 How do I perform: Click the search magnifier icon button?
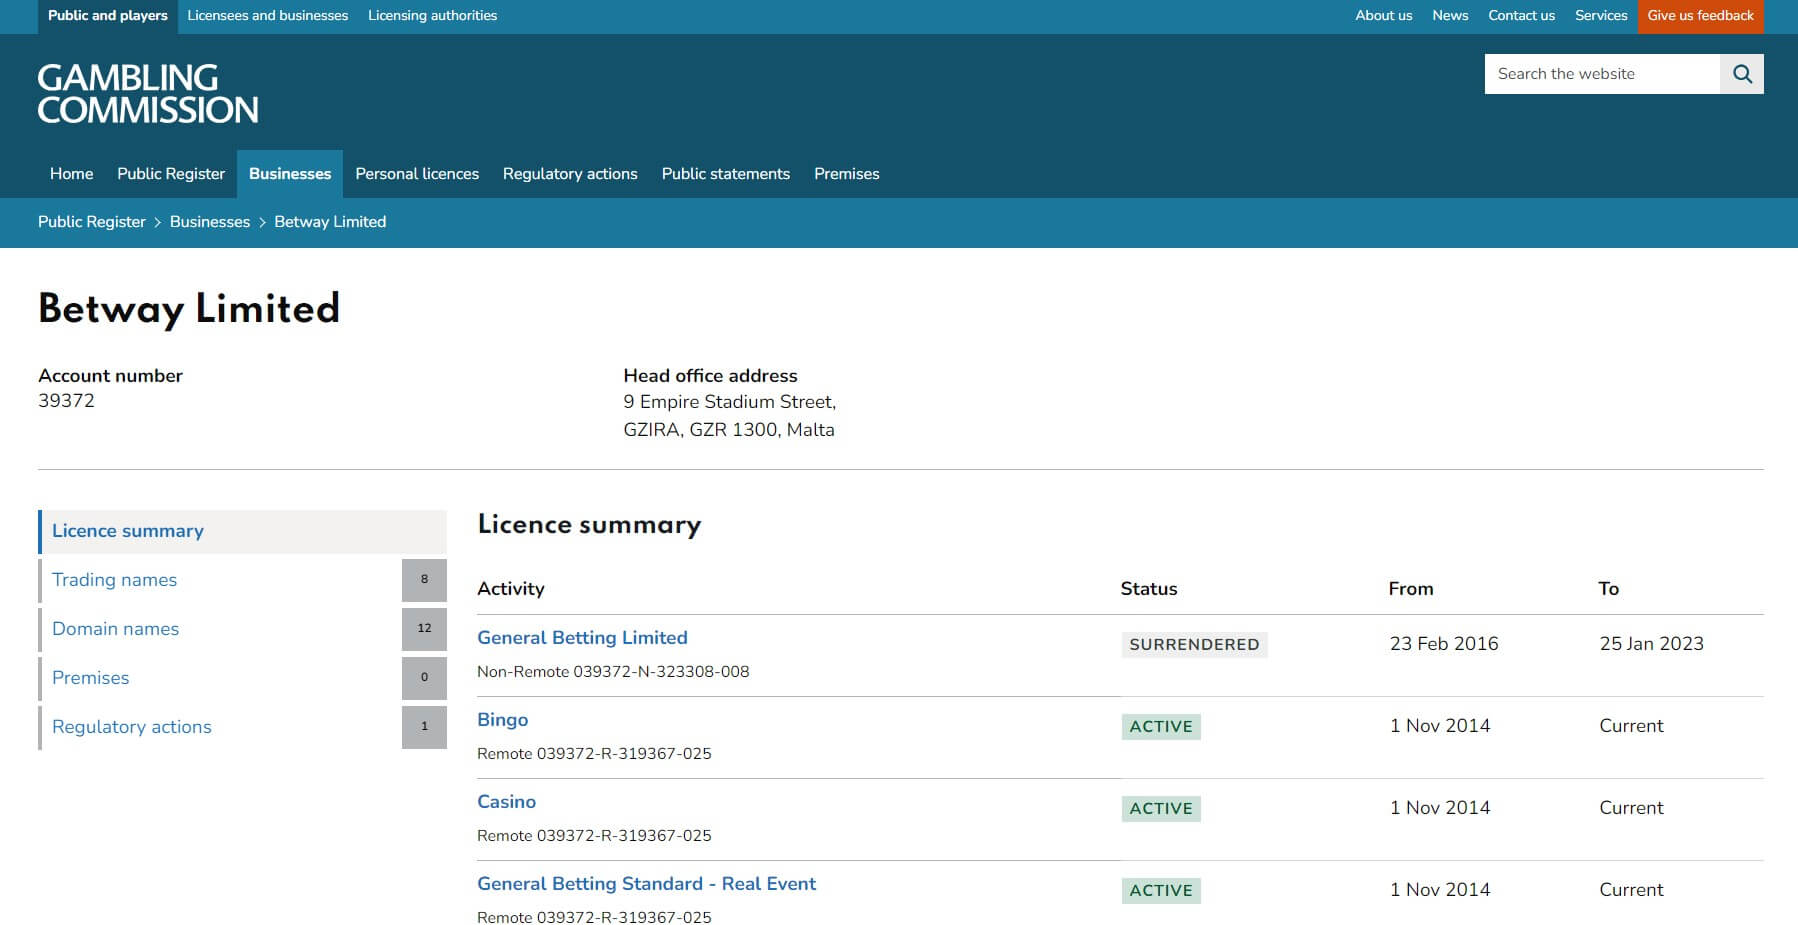point(1741,74)
